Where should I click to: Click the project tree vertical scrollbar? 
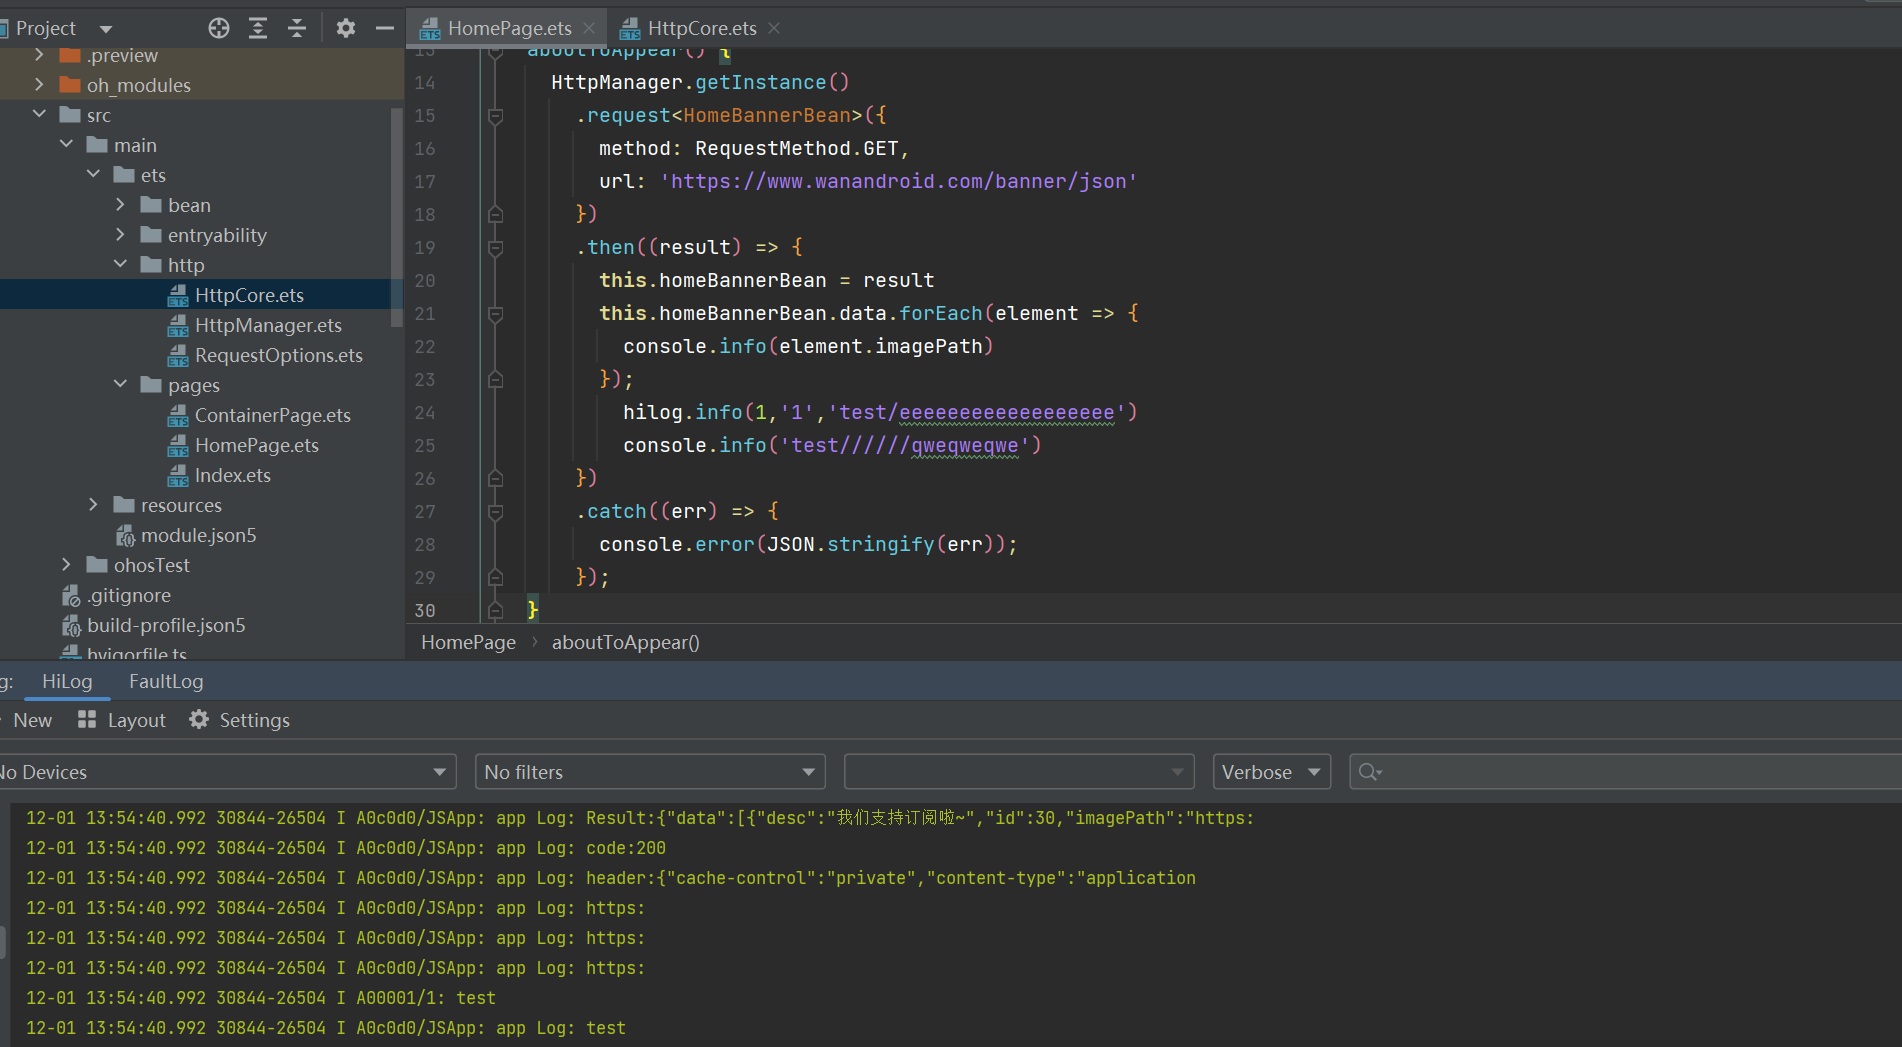click(397, 215)
